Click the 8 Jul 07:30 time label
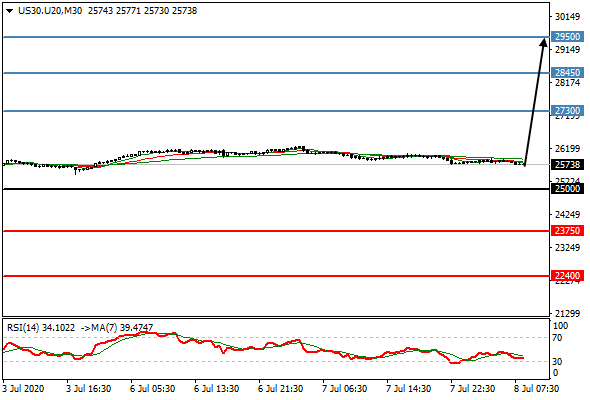The image size is (590, 400). (x=536, y=388)
